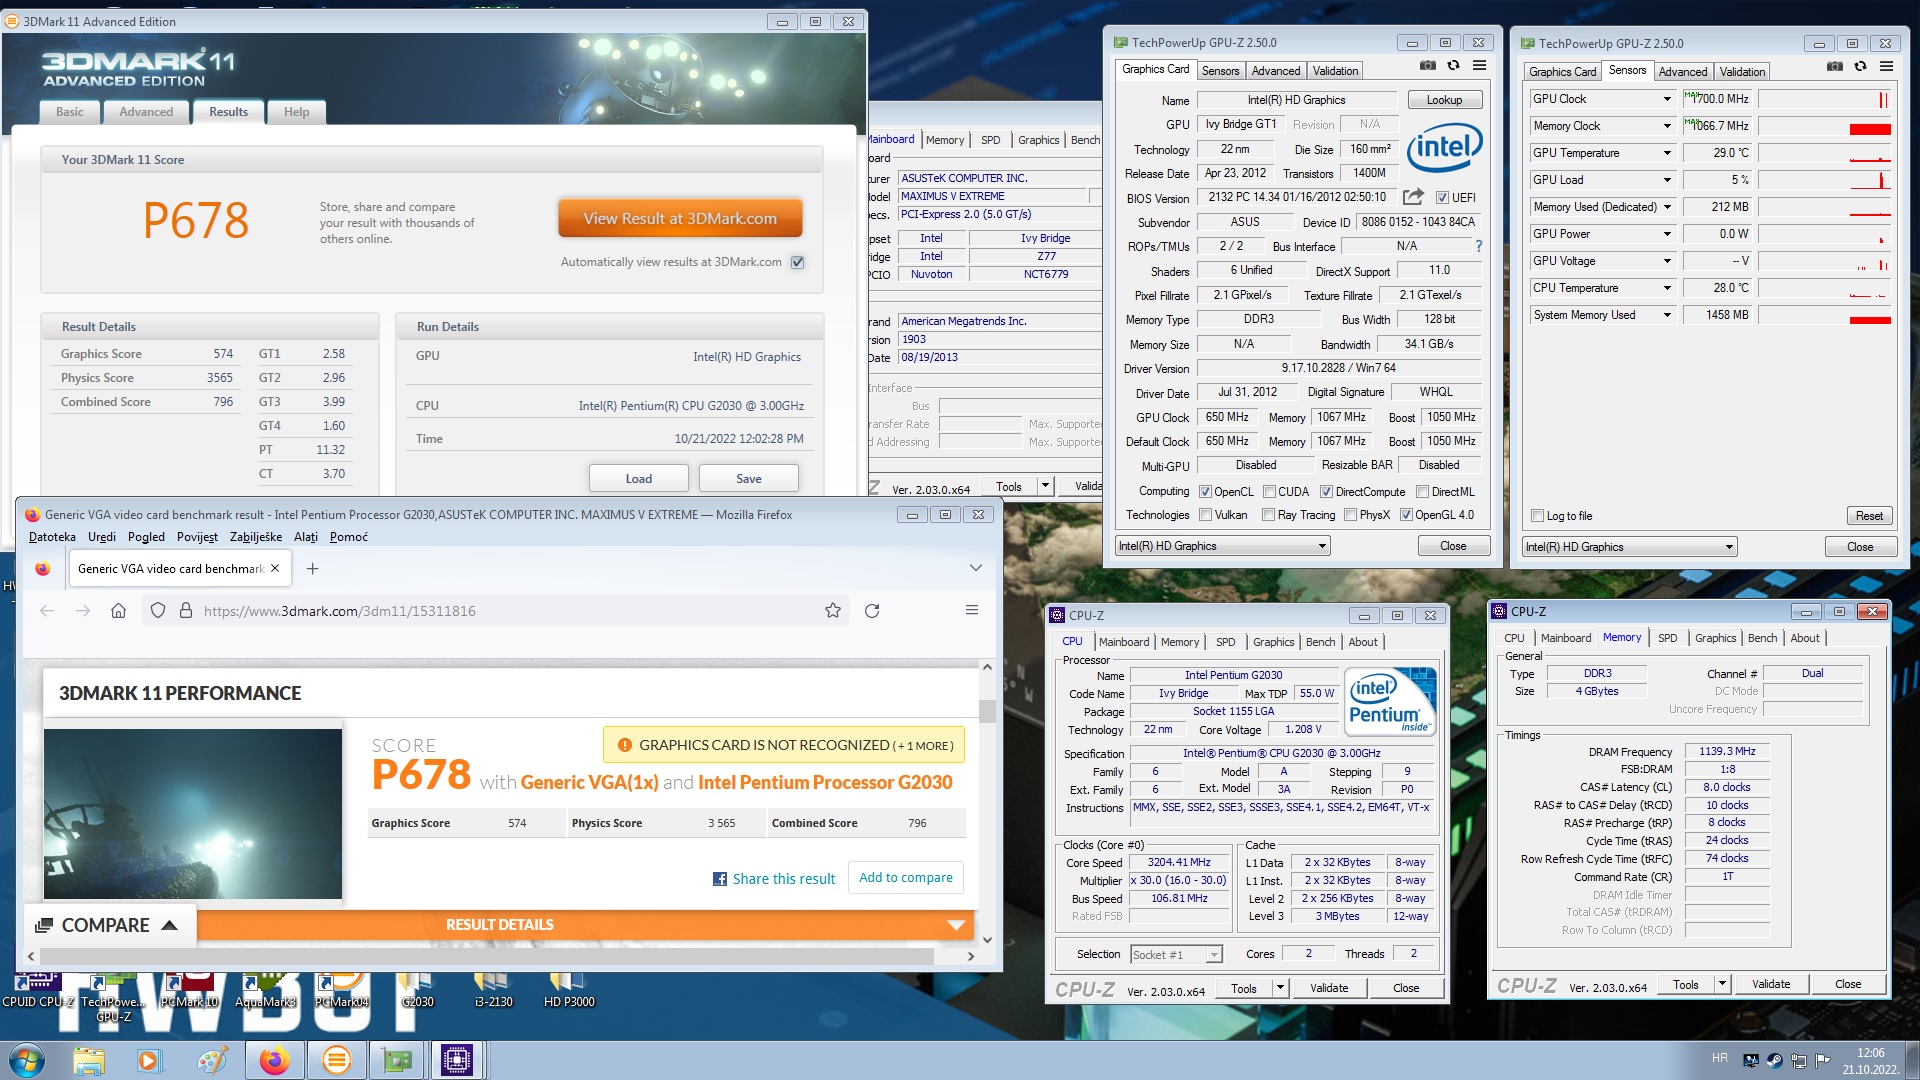This screenshot has width=1920, height=1080.
Task: Click the Bus Interface question mark in GPU-Z
Action: [1478, 246]
